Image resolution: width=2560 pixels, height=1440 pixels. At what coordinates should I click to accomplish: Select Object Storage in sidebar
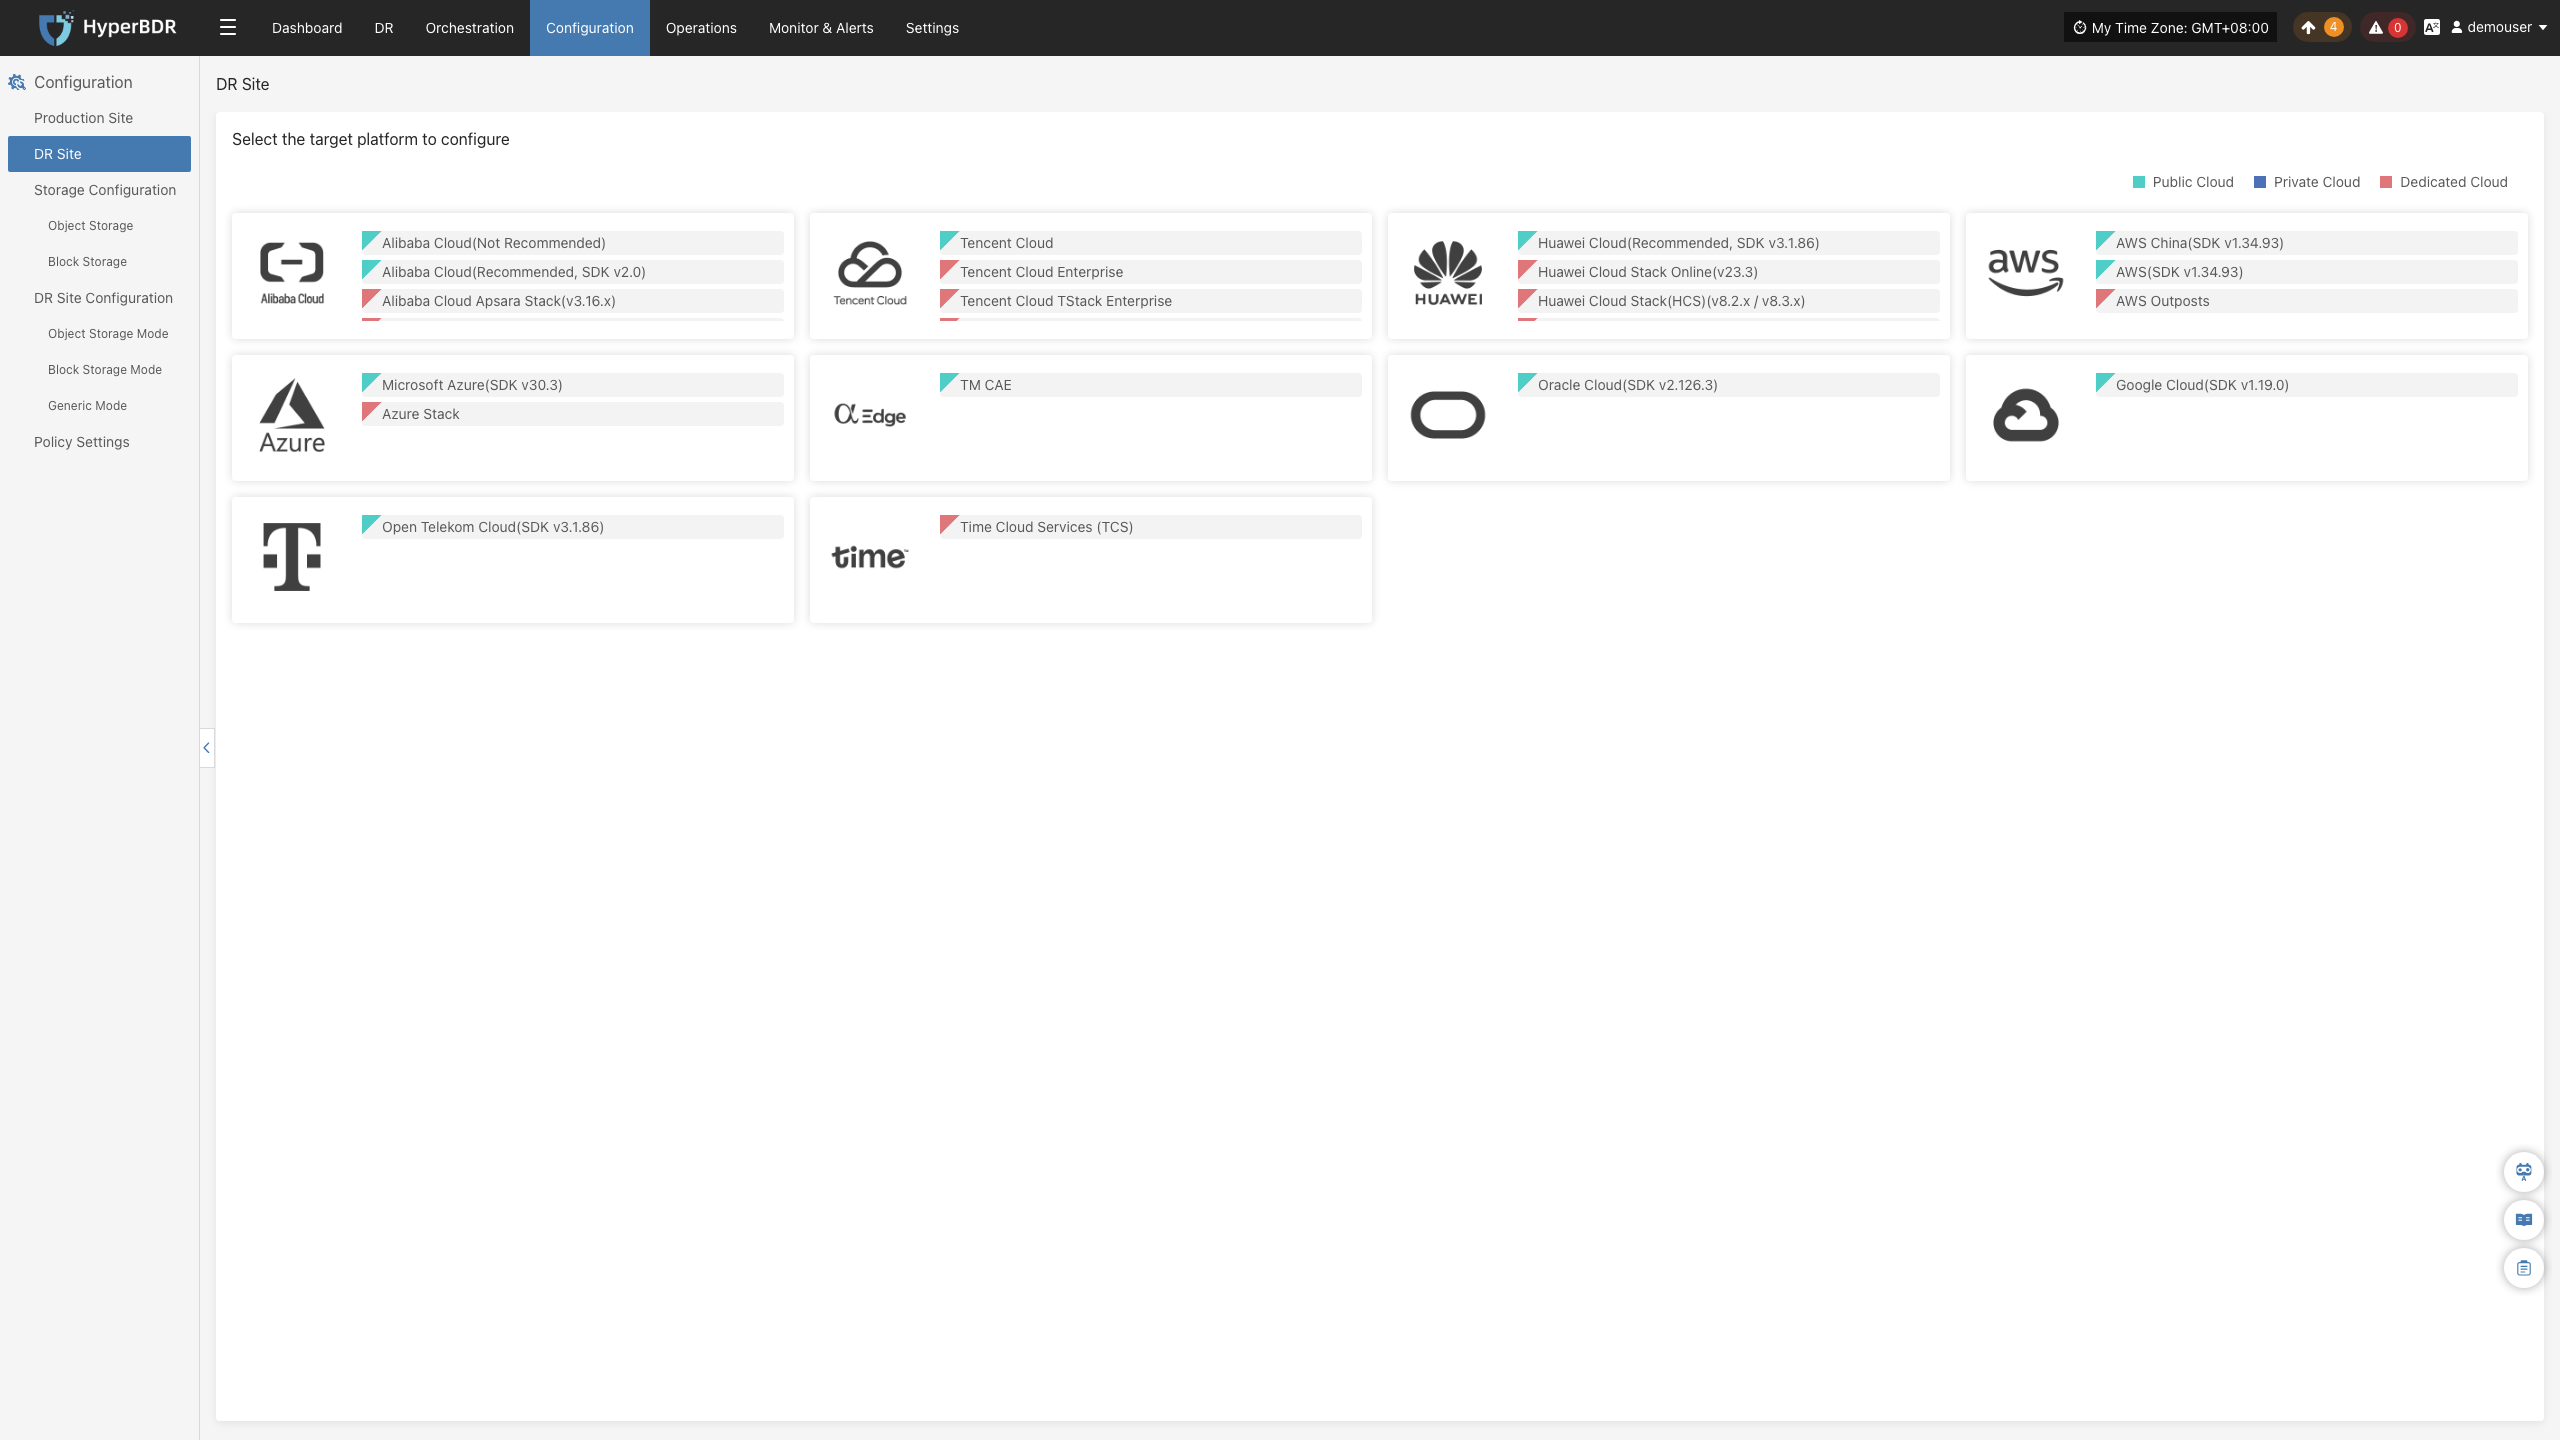tap(99, 226)
